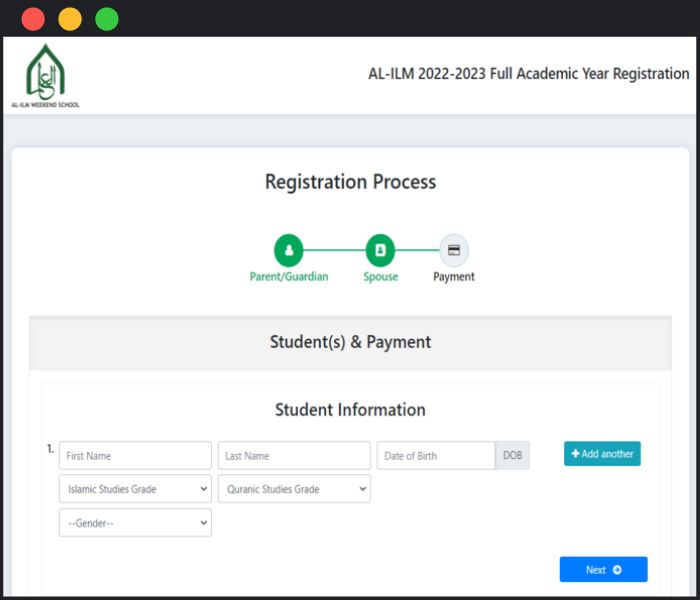
Task: Expand the Quranic Studies Grade dropdown
Action: pos(294,489)
